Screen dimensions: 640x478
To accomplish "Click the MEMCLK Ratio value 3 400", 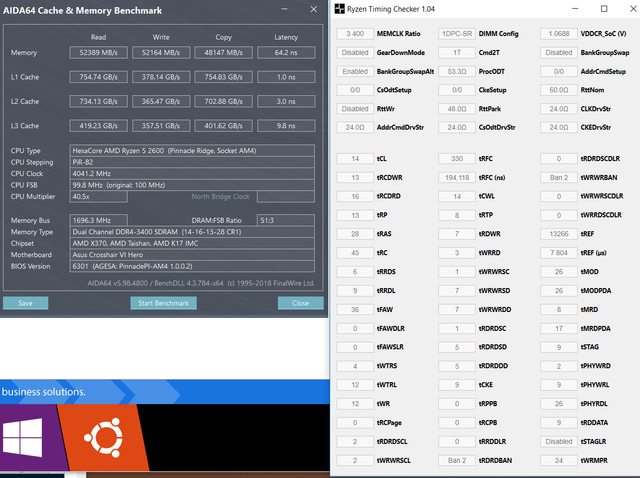I will 355,33.
